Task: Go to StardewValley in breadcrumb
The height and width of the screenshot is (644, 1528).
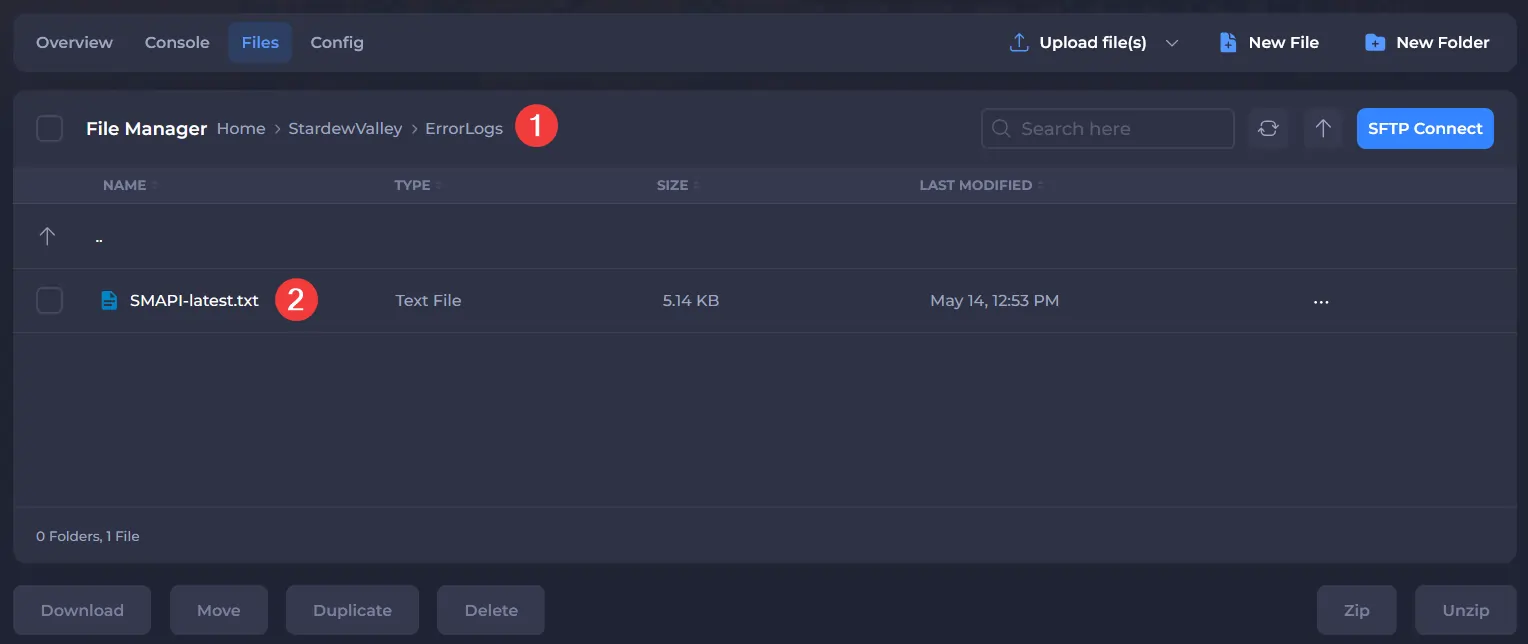Action: point(345,129)
